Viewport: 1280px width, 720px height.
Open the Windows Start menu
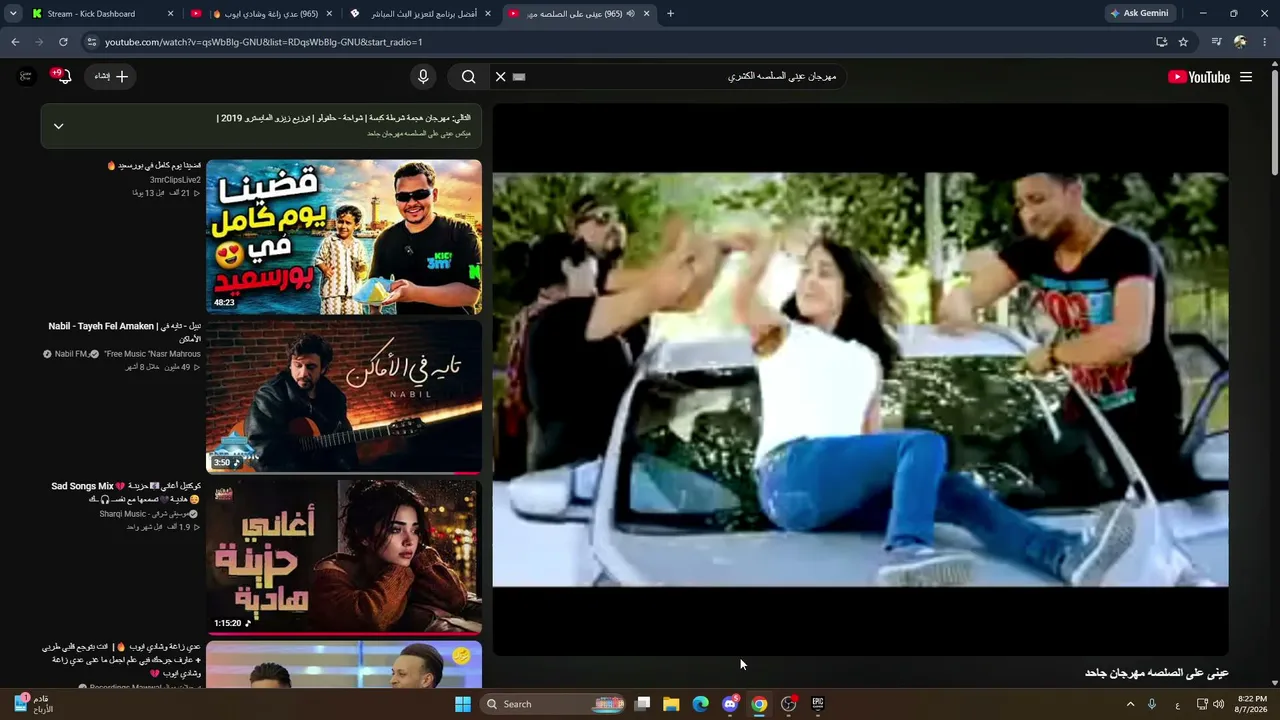(463, 704)
